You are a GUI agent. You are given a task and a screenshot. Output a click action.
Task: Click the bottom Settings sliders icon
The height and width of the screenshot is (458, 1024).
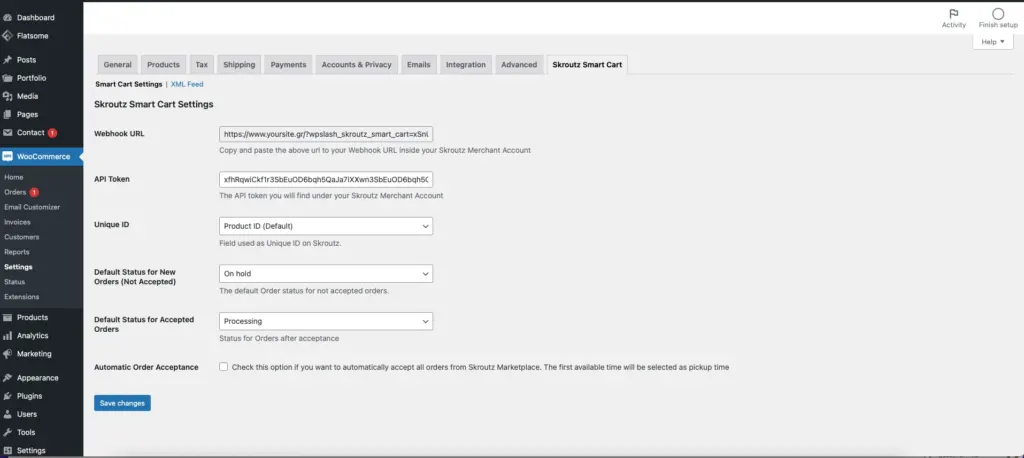pyautogui.click(x=7, y=451)
